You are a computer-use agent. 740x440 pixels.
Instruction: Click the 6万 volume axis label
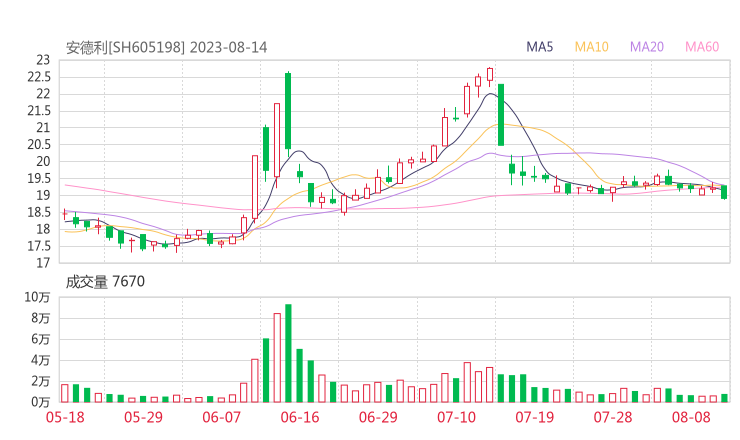(x=41, y=339)
